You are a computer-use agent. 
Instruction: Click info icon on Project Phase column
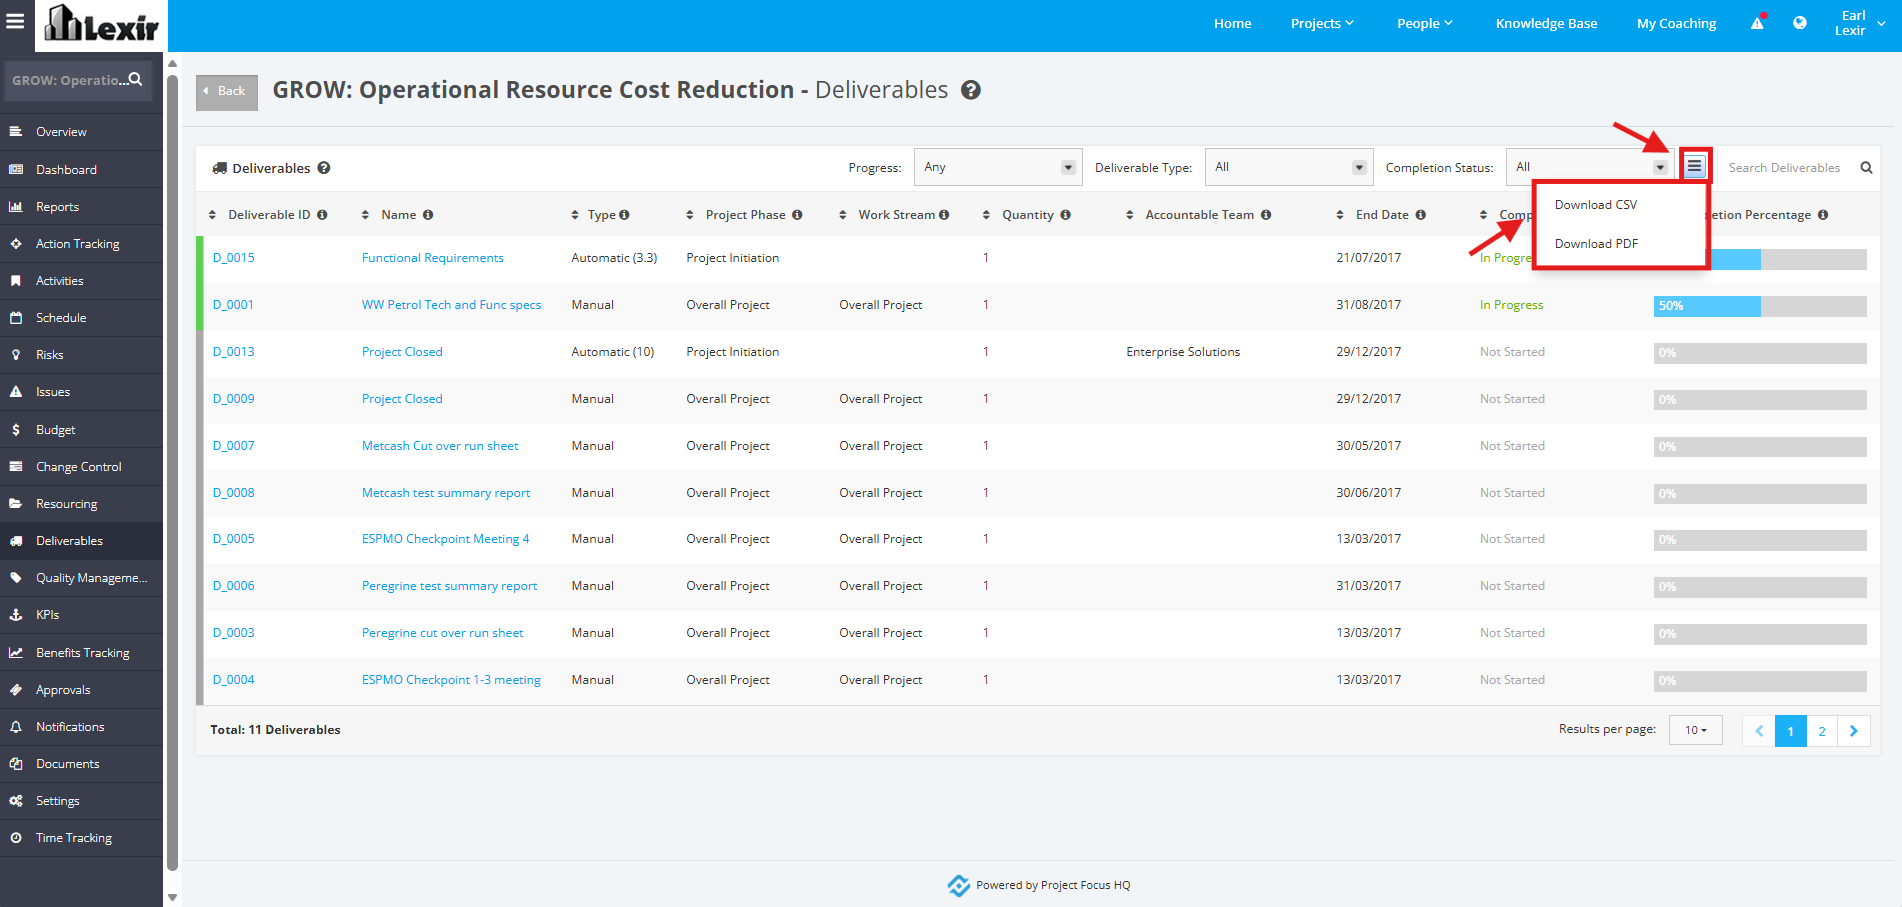point(797,215)
